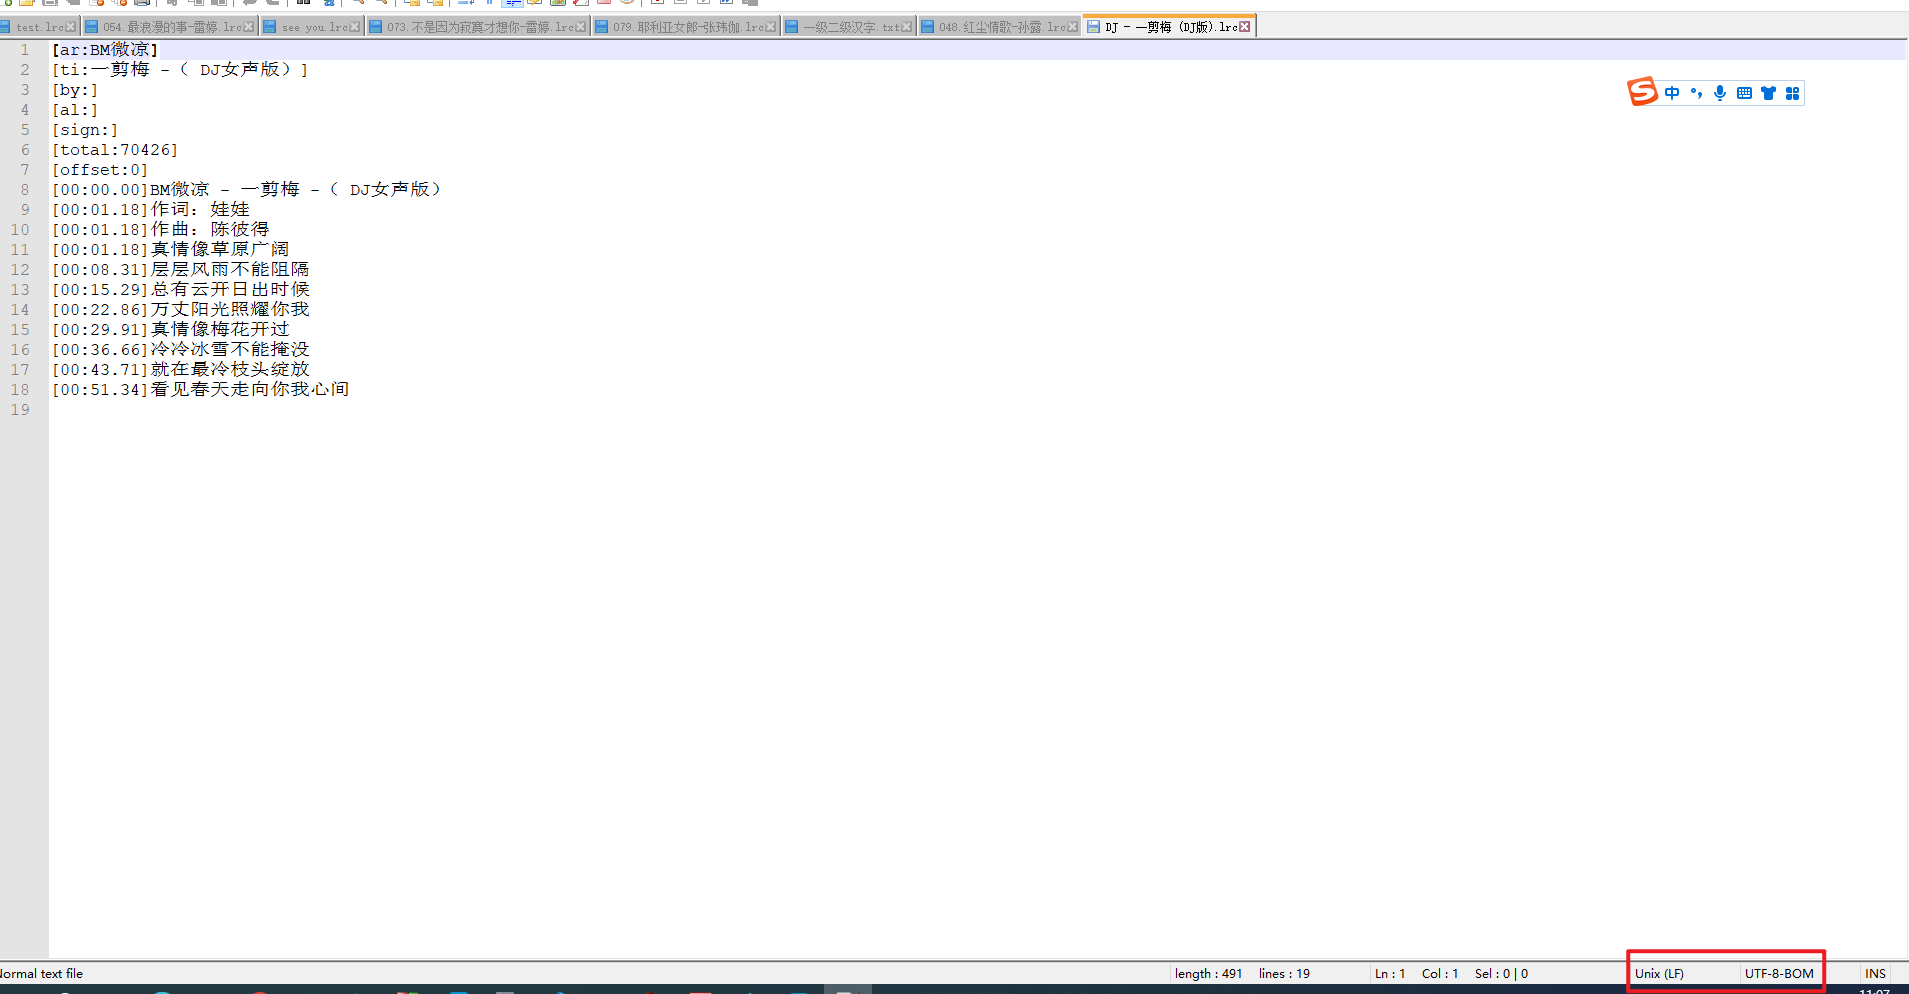Screen dimensions: 1909x994
Task: Open the Sogou toolbox grid icon
Action: pos(1792,93)
